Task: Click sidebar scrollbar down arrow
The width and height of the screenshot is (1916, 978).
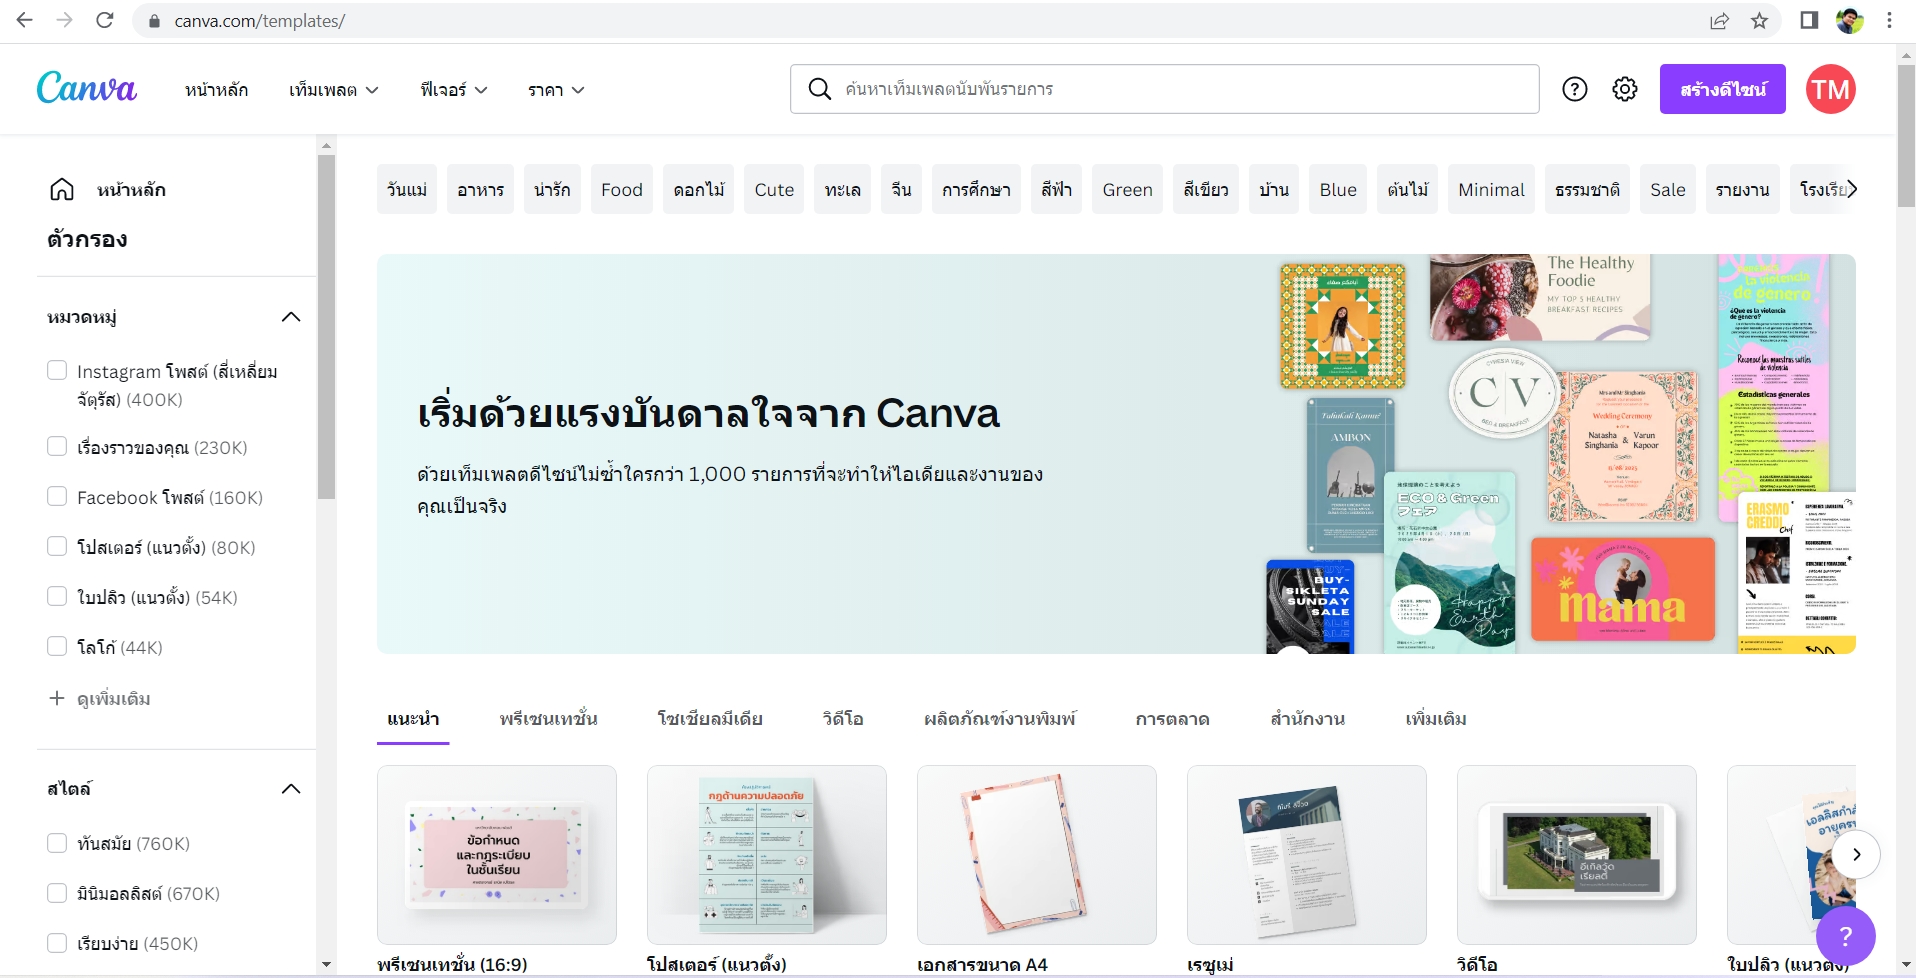Action: pyautogui.click(x=326, y=964)
